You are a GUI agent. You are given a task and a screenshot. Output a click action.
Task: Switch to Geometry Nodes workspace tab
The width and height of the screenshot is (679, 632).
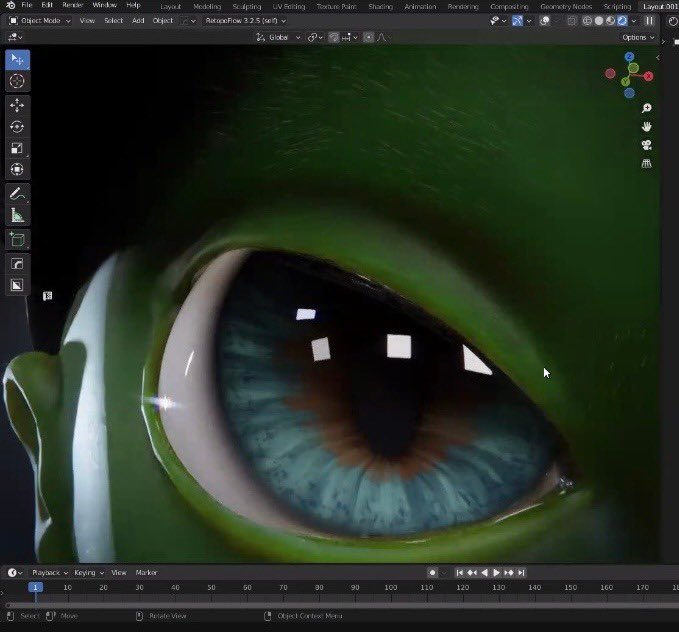pos(566,6)
